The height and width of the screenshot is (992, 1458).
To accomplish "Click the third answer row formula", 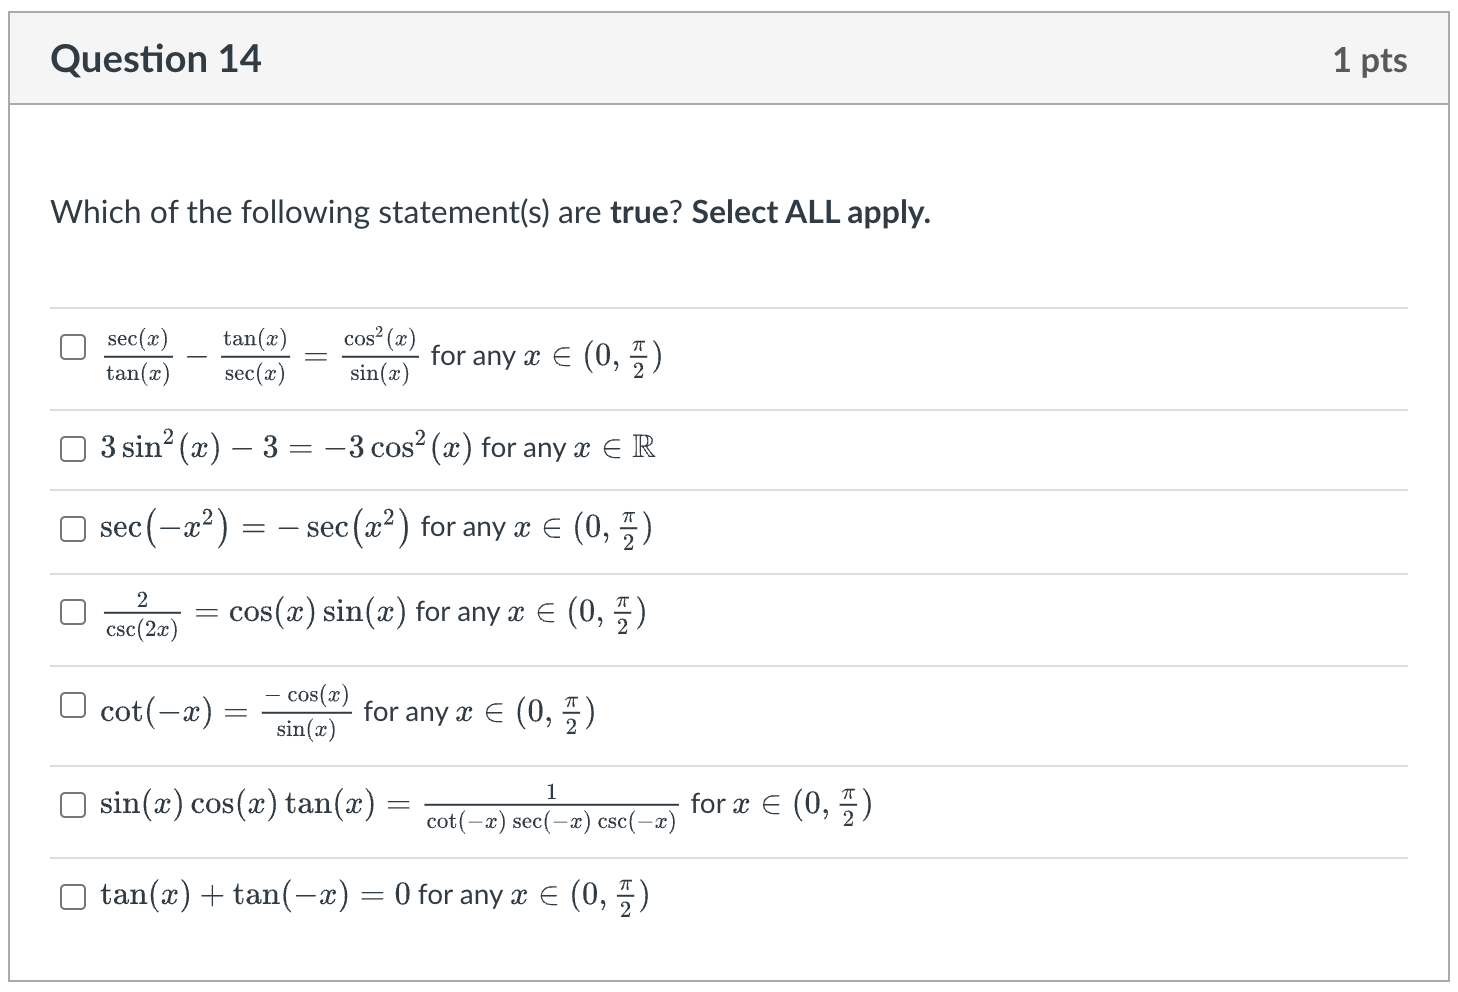I will pos(370,528).
